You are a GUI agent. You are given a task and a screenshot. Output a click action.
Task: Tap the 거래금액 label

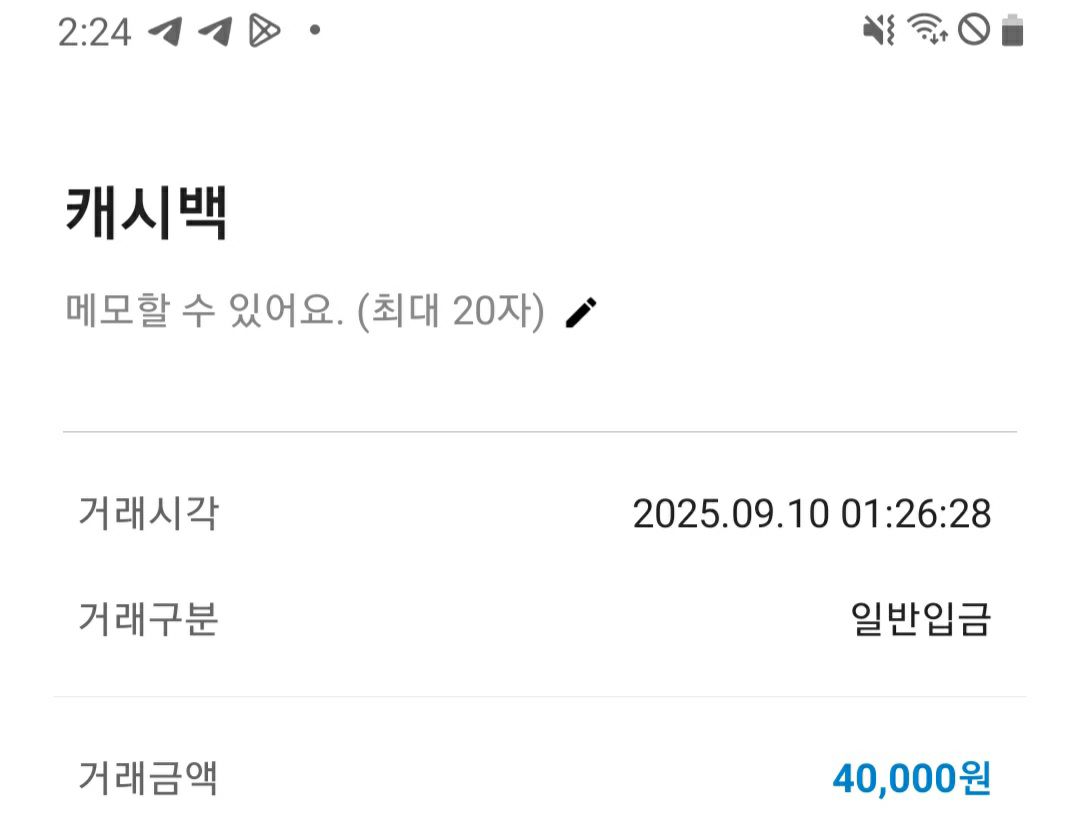pyautogui.click(x=148, y=778)
